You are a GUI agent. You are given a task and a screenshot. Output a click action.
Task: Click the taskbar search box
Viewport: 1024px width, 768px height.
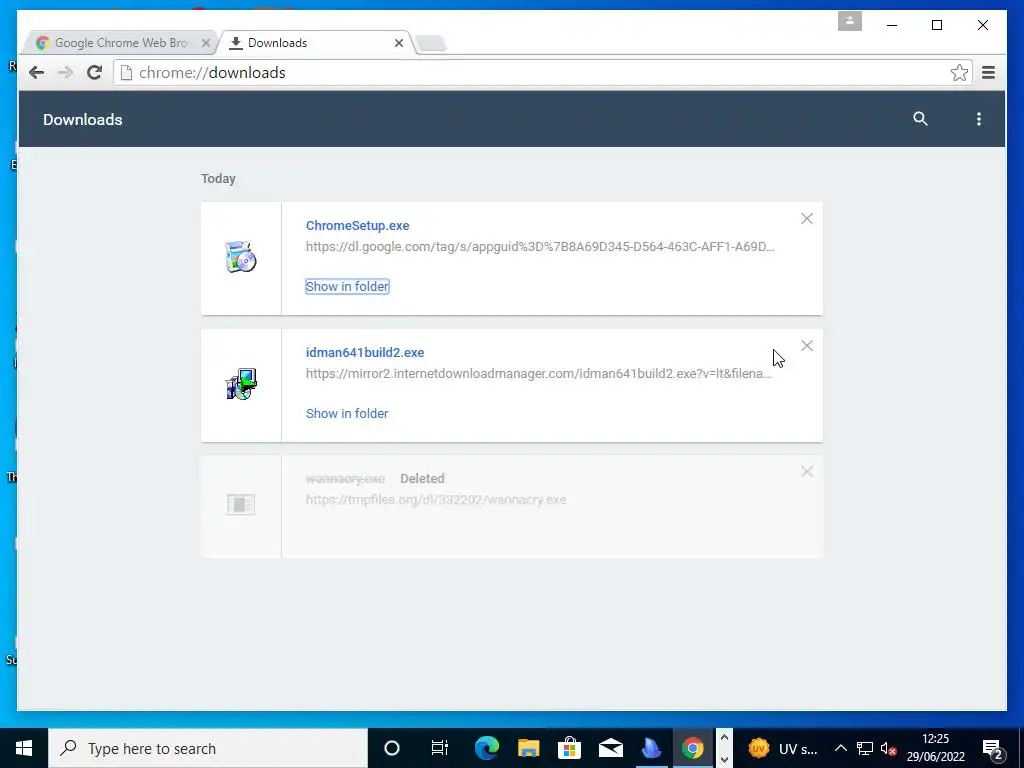[x=208, y=748]
